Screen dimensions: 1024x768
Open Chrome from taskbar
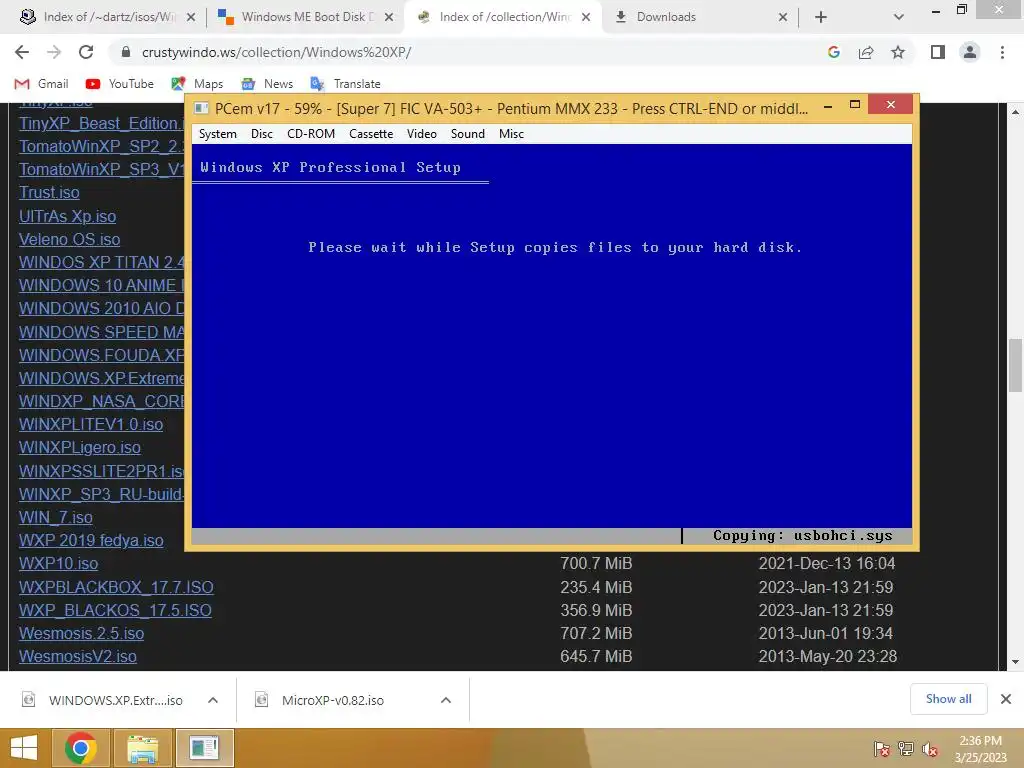(81, 748)
